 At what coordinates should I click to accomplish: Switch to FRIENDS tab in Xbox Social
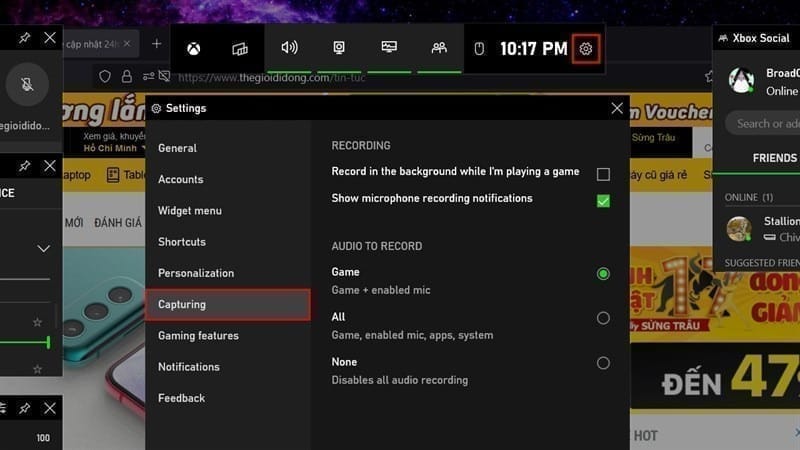point(774,158)
